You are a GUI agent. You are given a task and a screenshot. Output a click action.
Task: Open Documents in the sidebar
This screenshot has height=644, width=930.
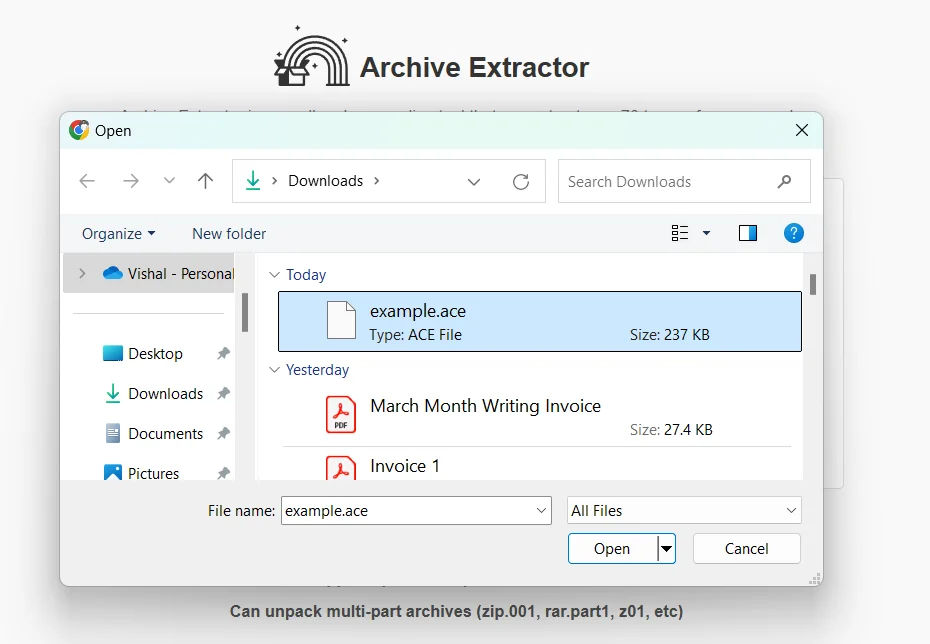point(154,433)
